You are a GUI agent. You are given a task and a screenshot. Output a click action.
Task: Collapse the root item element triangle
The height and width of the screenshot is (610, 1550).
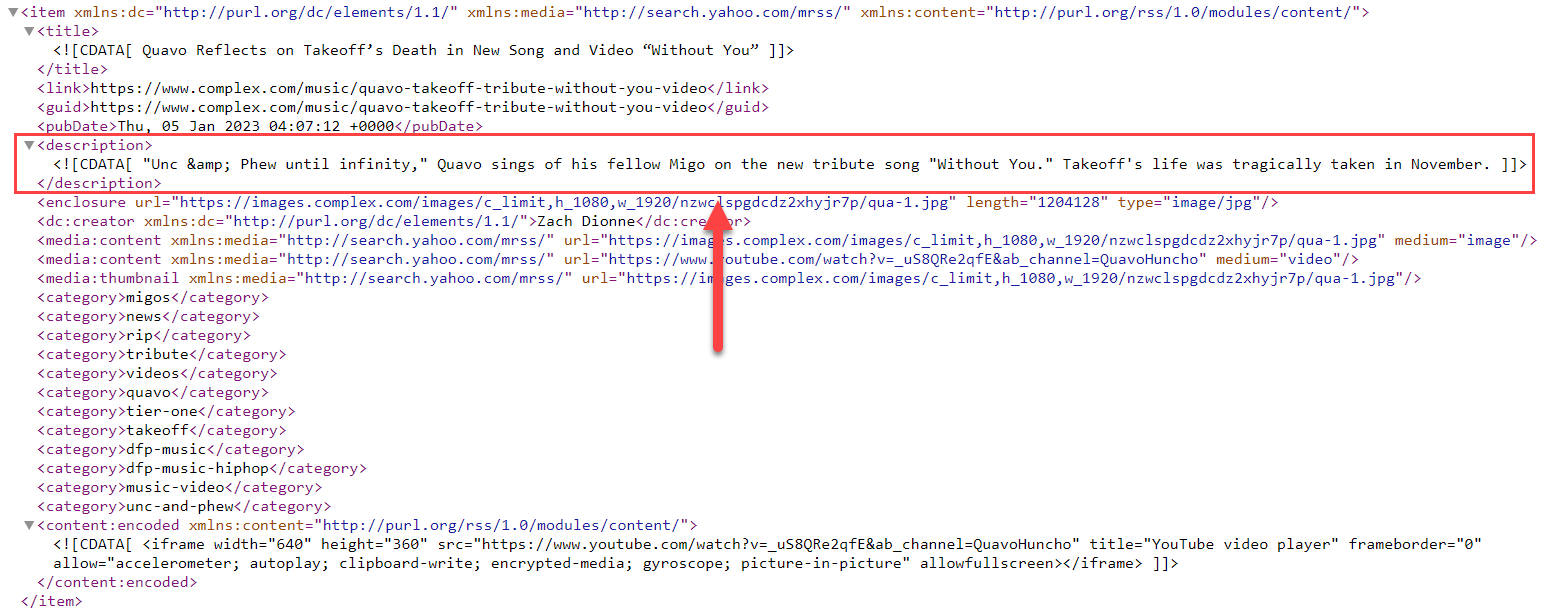click(12, 13)
